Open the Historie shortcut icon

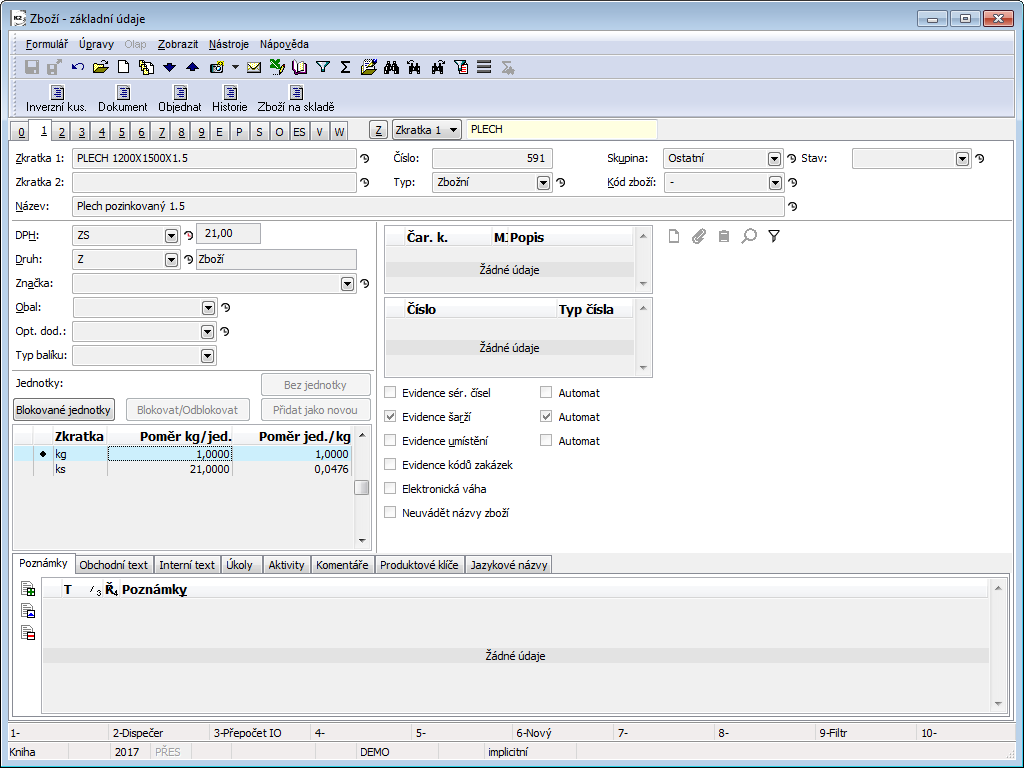click(229, 98)
